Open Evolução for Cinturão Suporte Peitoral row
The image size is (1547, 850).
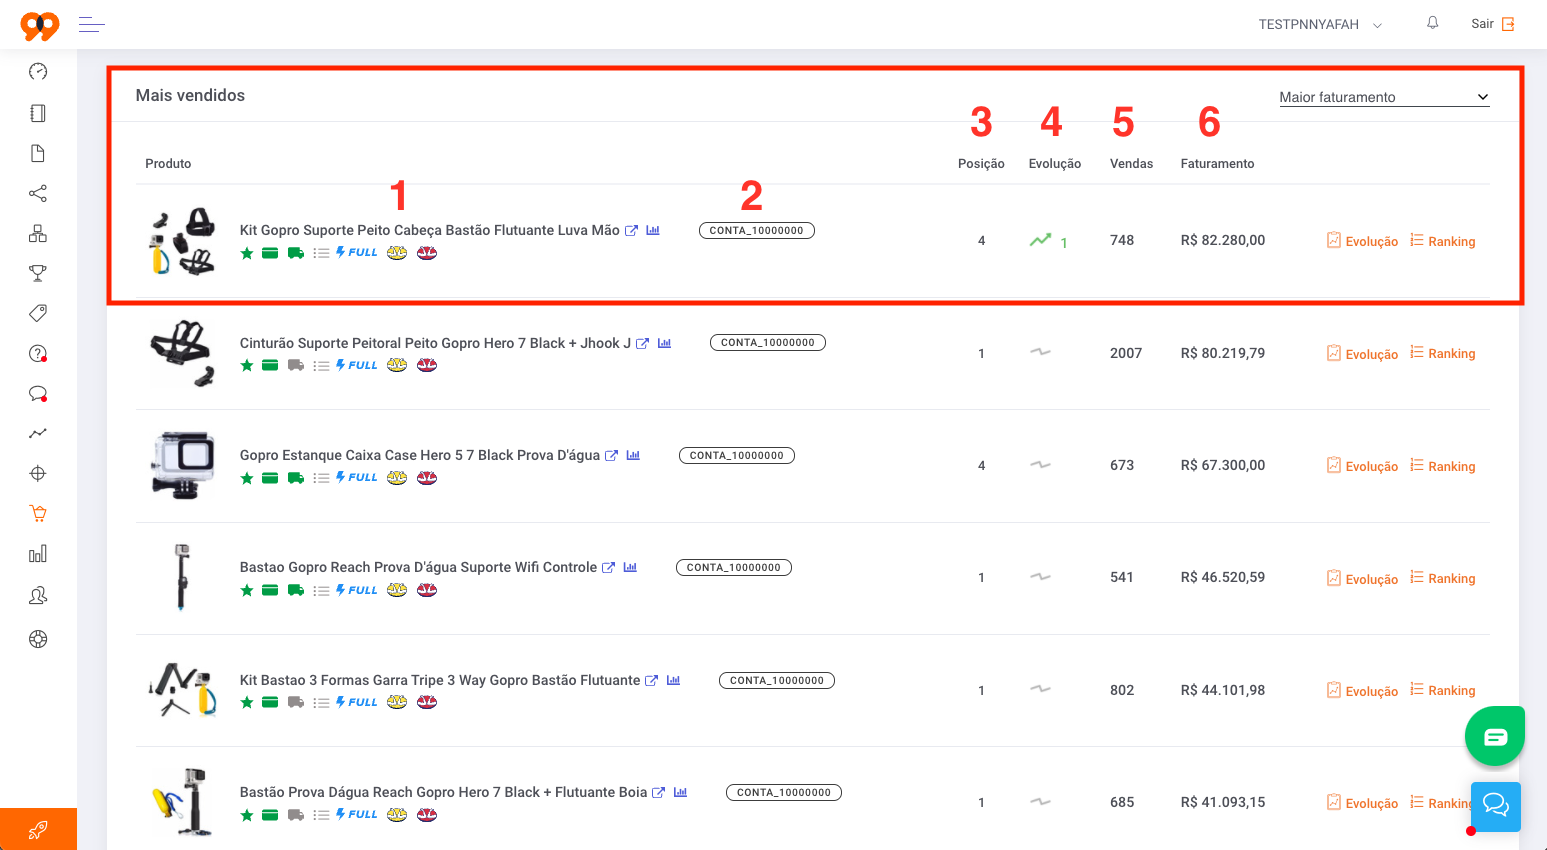(1362, 353)
